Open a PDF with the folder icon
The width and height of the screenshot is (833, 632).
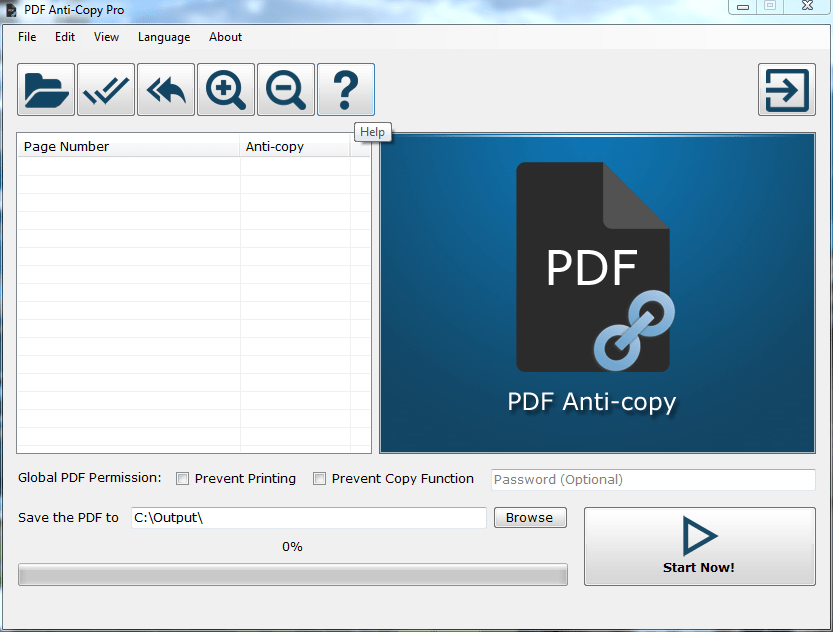46,89
